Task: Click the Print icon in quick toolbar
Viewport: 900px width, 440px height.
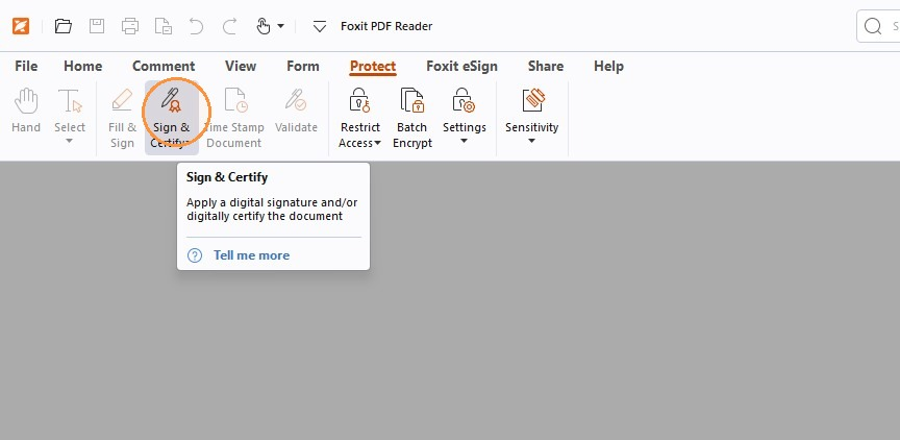Action: [x=130, y=26]
